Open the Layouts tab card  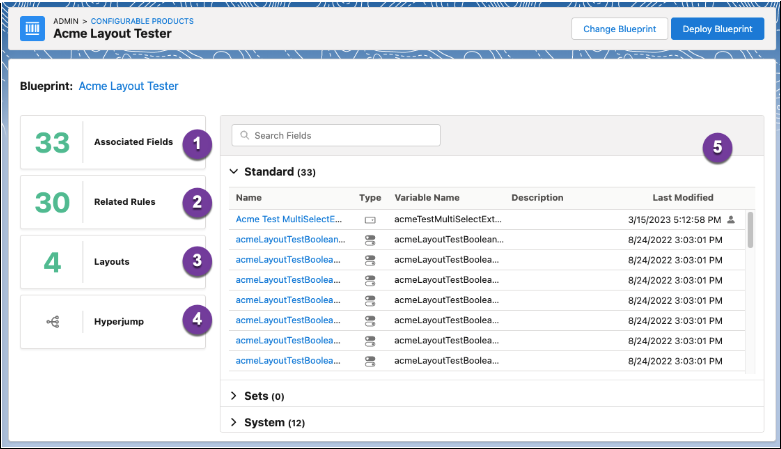[x=113, y=262]
